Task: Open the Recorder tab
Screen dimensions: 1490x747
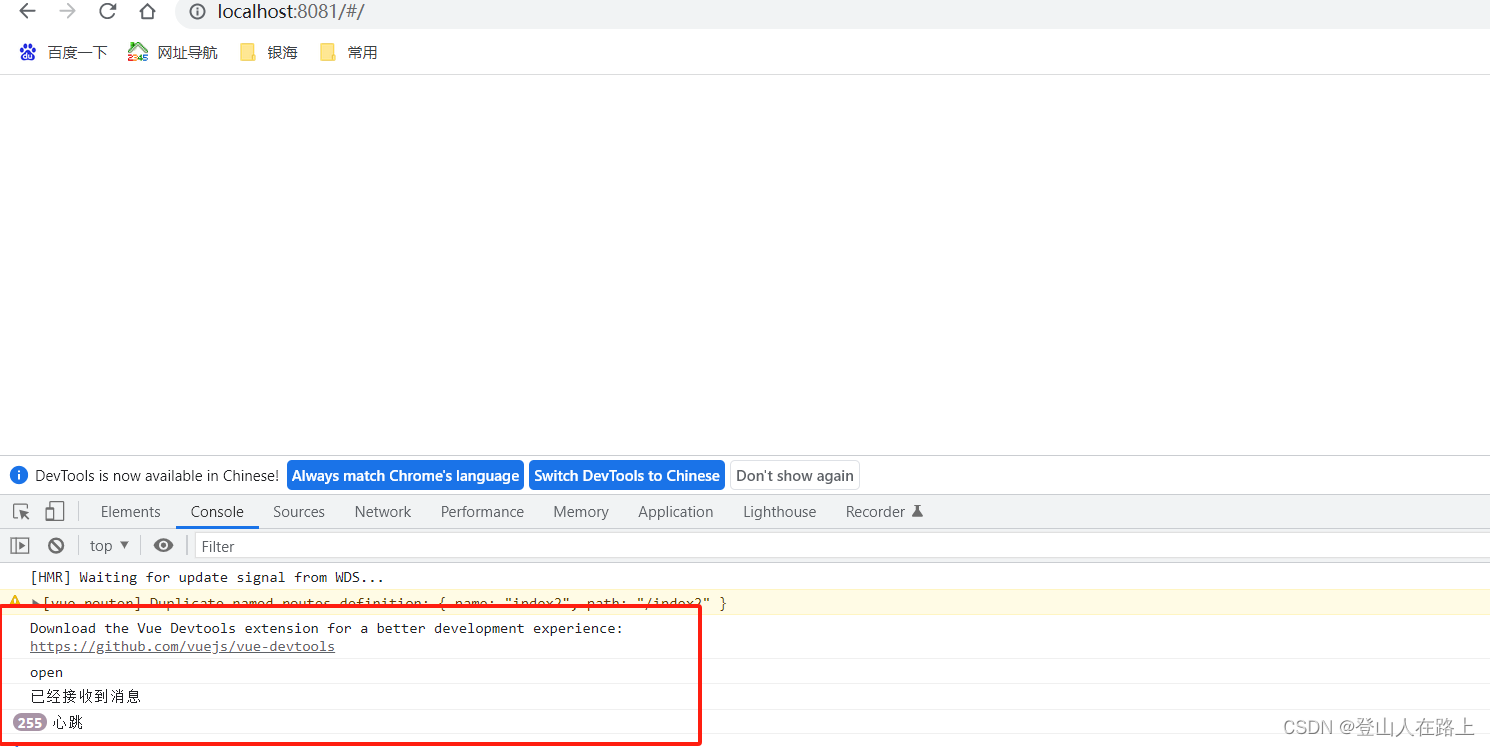Action: pyautogui.click(x=884, y=511)
